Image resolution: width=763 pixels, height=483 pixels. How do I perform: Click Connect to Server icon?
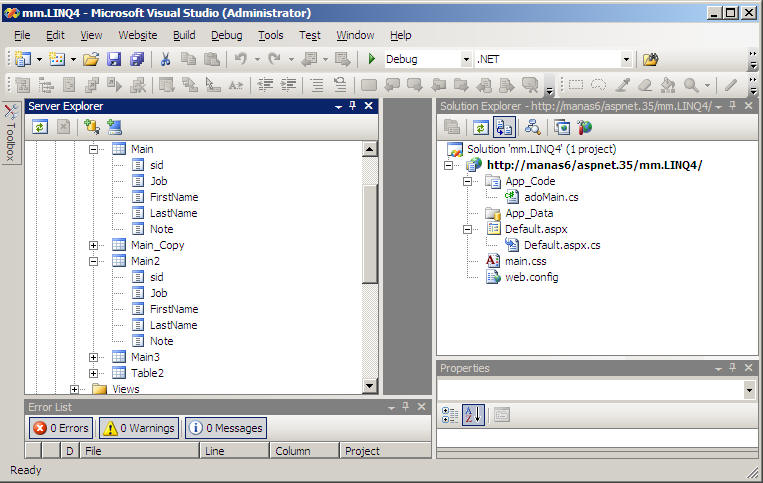[x=114, y=127]
